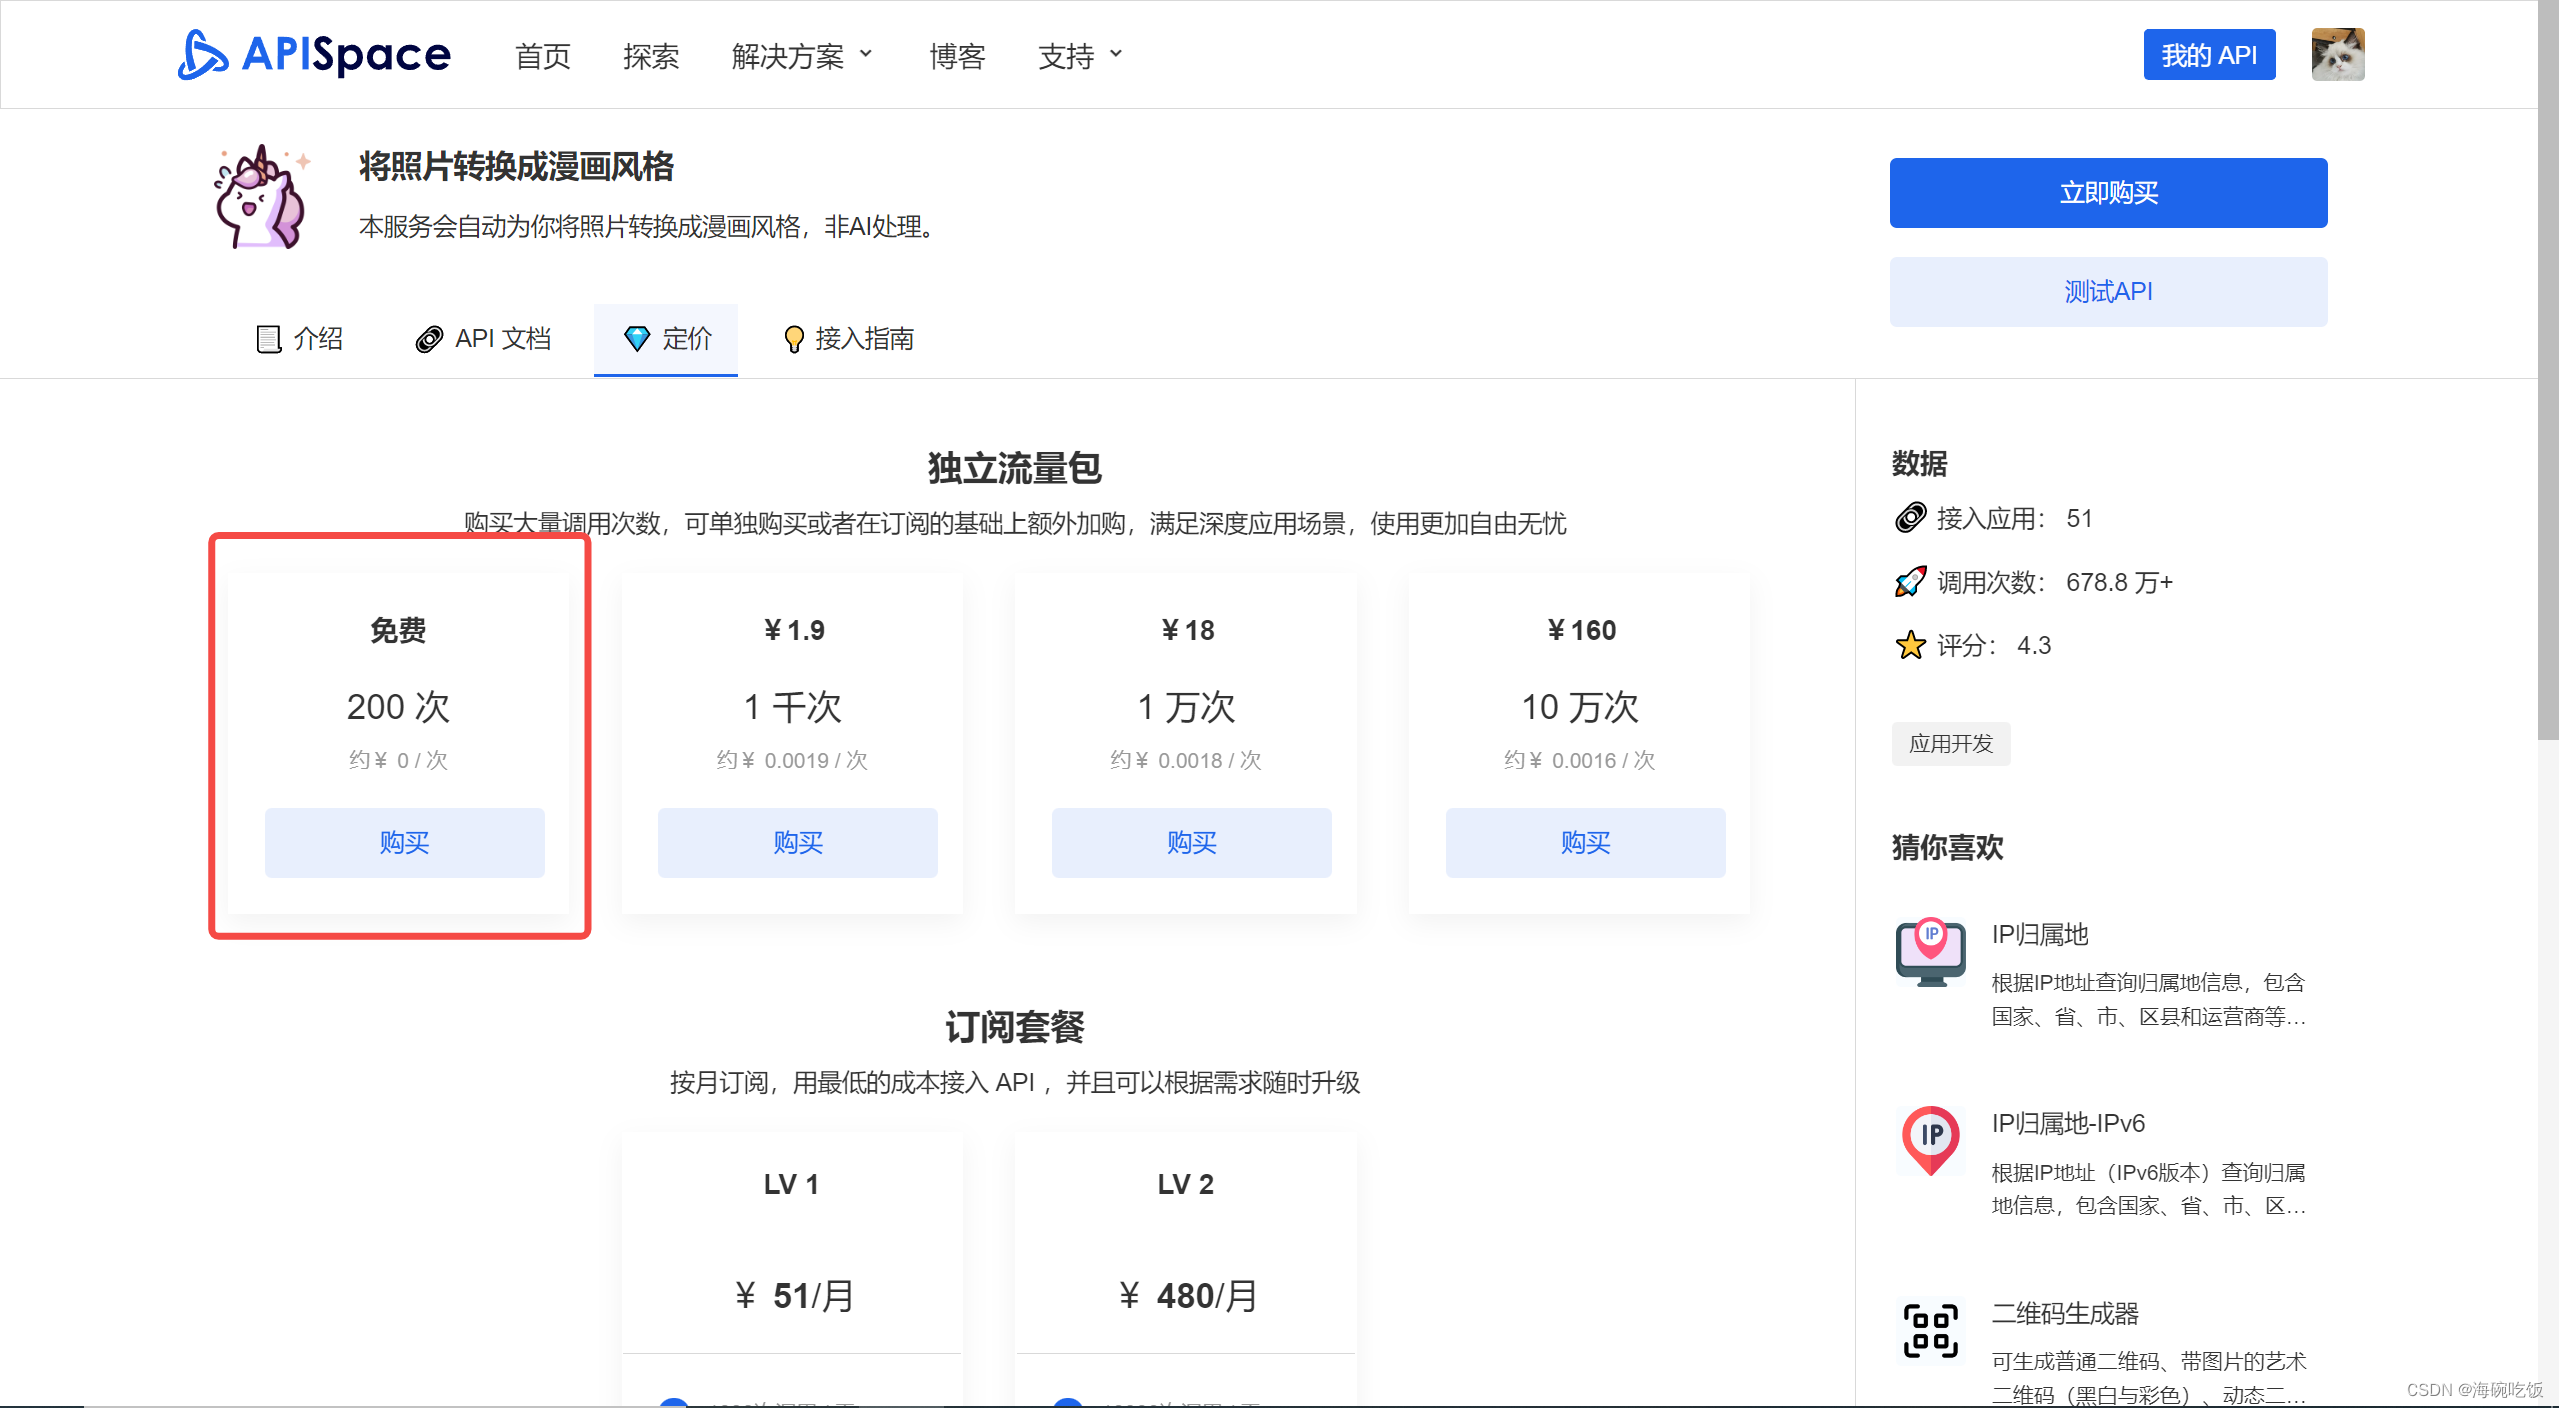Click the 约¥ 0.0019 / 次 unit price
Viewport: 2559px width, 1408px height.
[x=792, y=760]
